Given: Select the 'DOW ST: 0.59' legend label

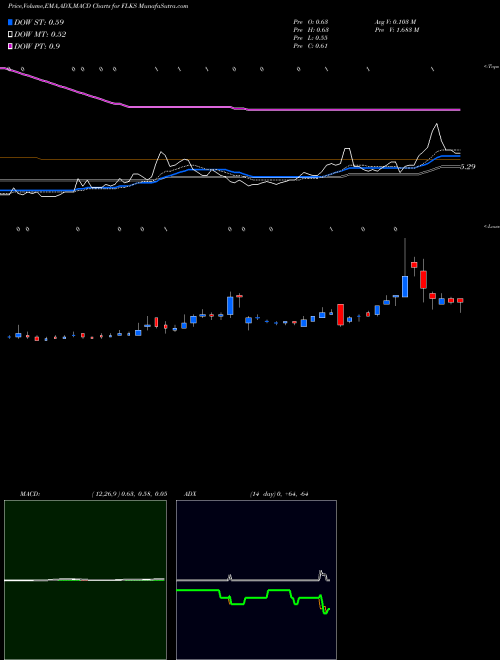Looking at the screenshot, I should coord(39,22).
